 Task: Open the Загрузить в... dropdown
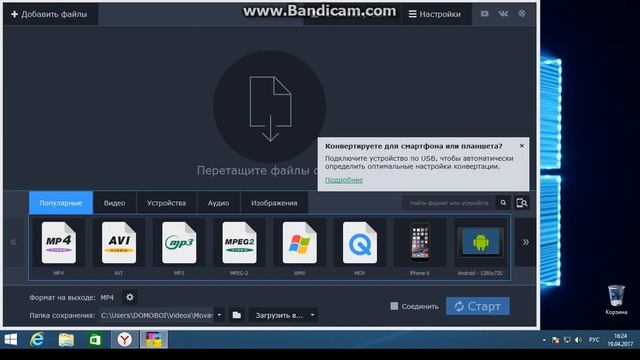pos(284,315)
